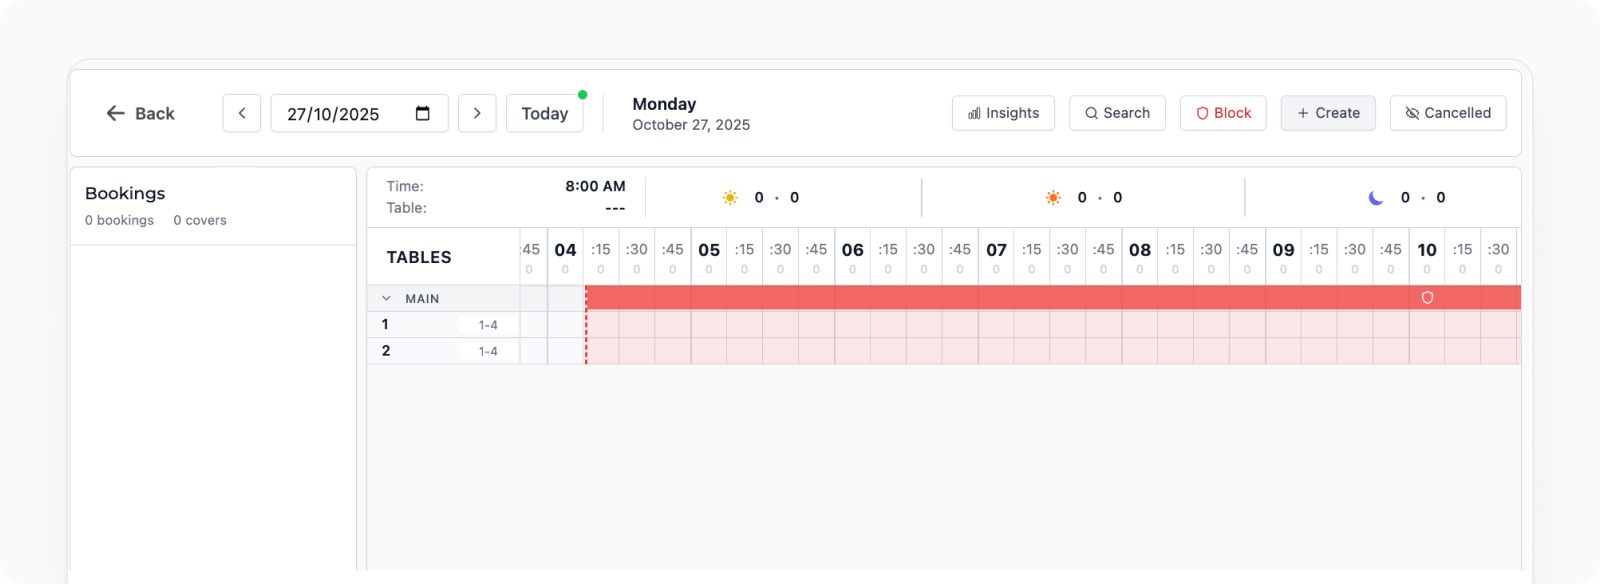The image size is (1600, 584).
Task: Click the first sun shift icon
Action: pos(730,198)
